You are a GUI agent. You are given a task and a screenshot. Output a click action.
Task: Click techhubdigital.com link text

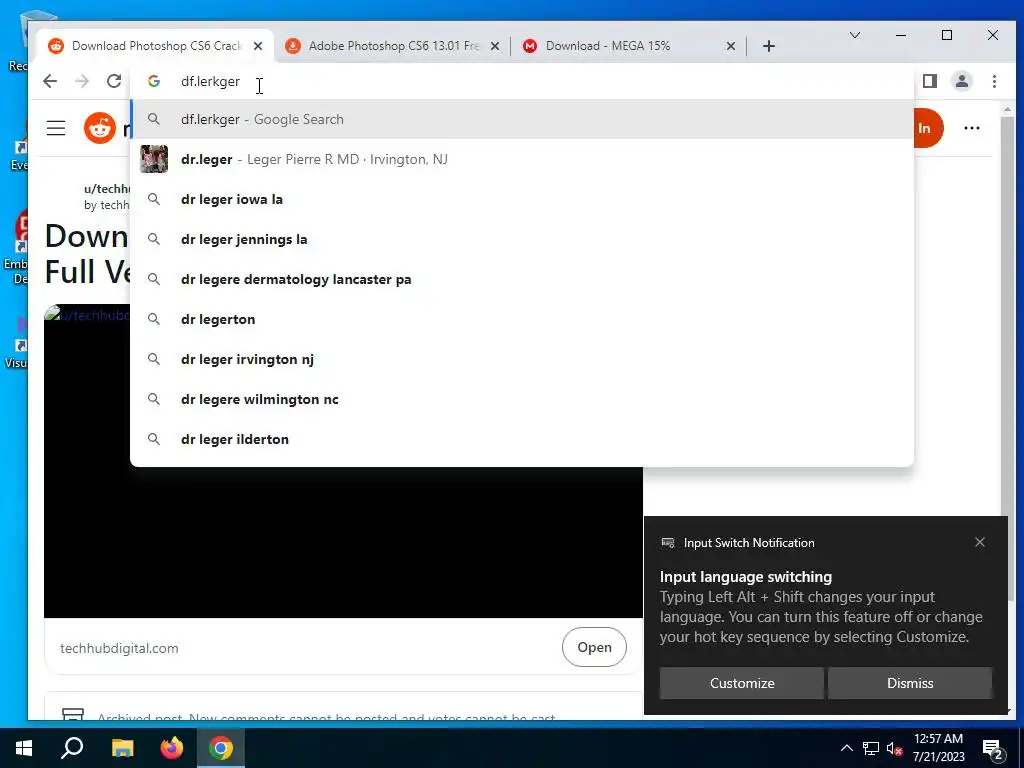120,648
